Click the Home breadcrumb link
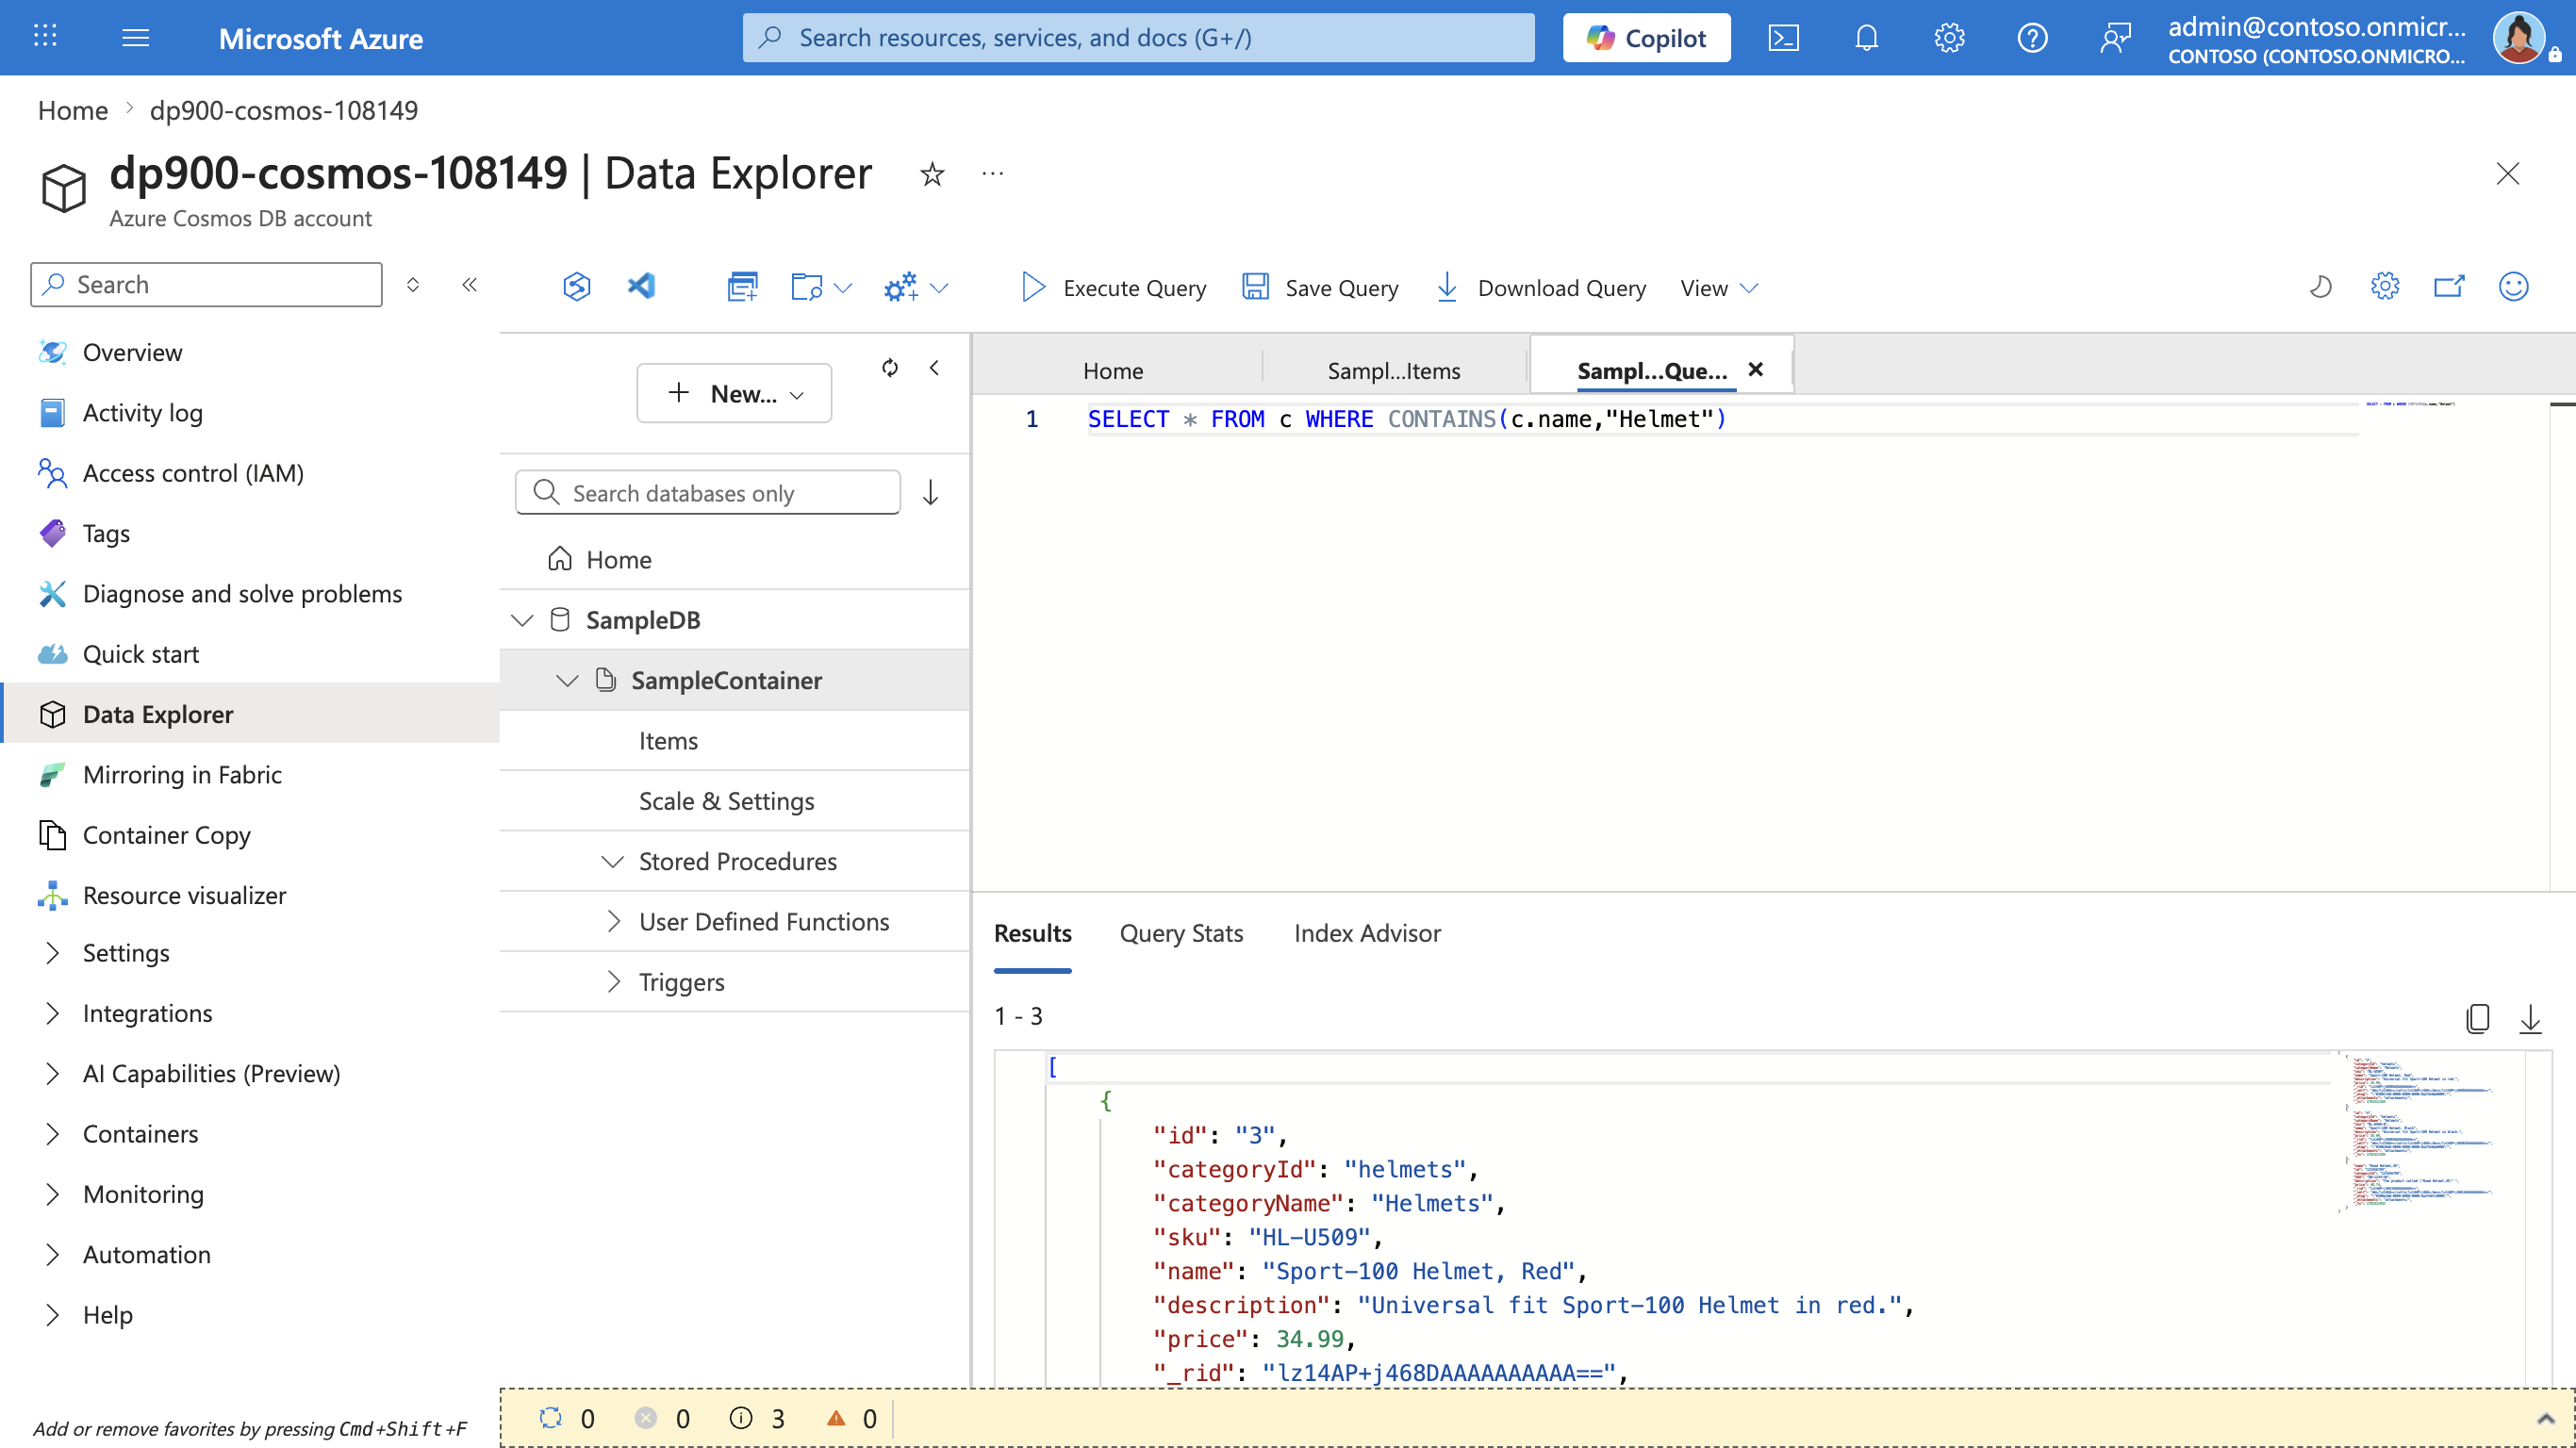Image resolution: width=2576 pixels, height=1448 pixels. tap(72, 110)
